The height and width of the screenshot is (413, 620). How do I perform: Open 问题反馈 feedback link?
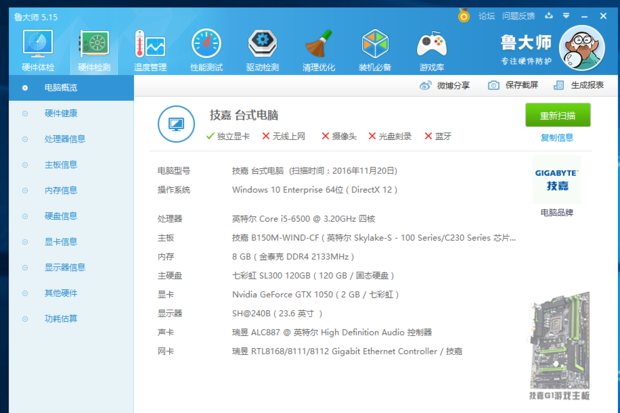click(x=518, y=16)
